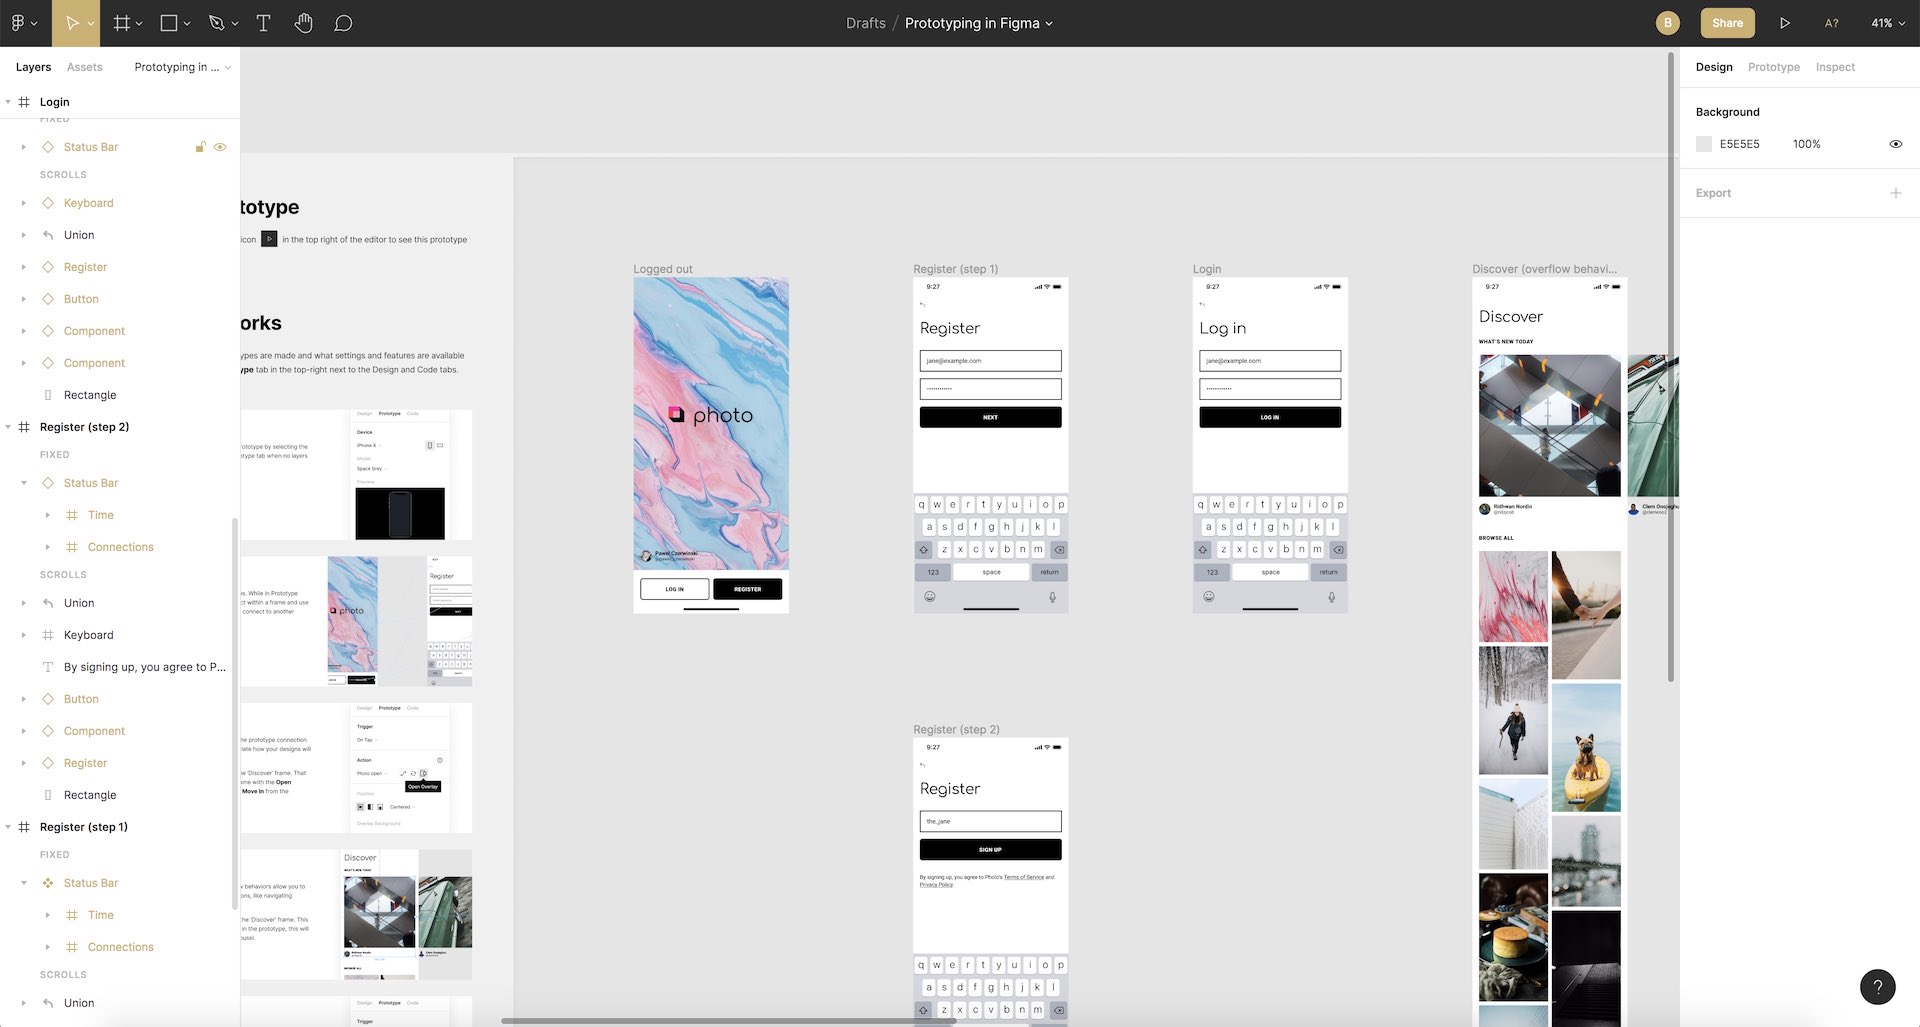Screen dimensions: 1920x1027
Task: Click the emoji icon on the Register (step 1) keyboard
Action: tap(929, 597)
